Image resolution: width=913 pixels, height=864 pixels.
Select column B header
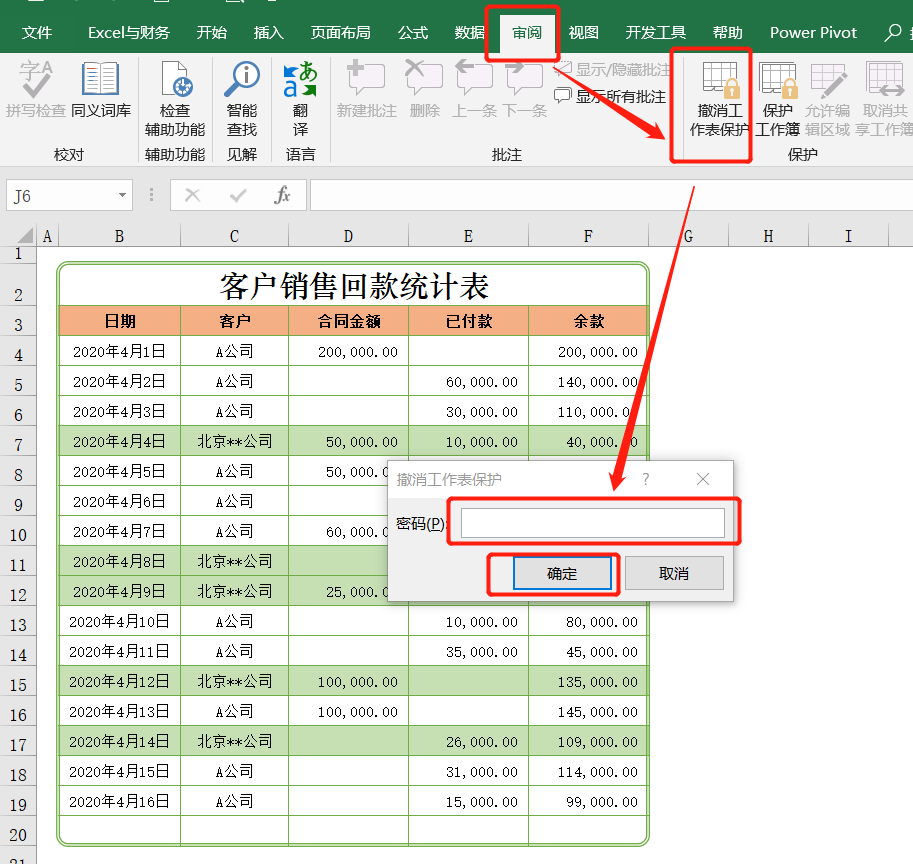pyautogui.click(x=119, y=236)
